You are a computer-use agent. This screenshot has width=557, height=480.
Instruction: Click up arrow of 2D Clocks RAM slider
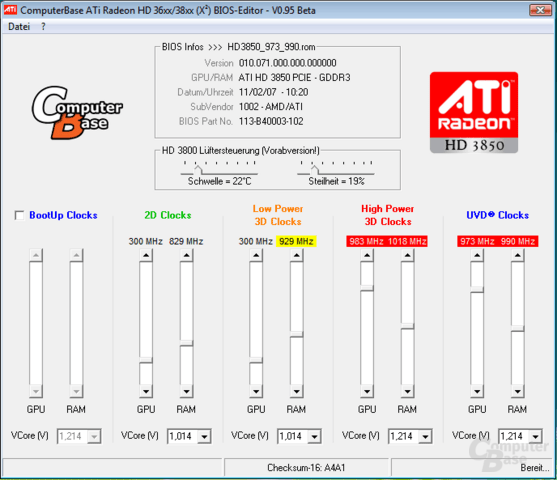[186, 255]
